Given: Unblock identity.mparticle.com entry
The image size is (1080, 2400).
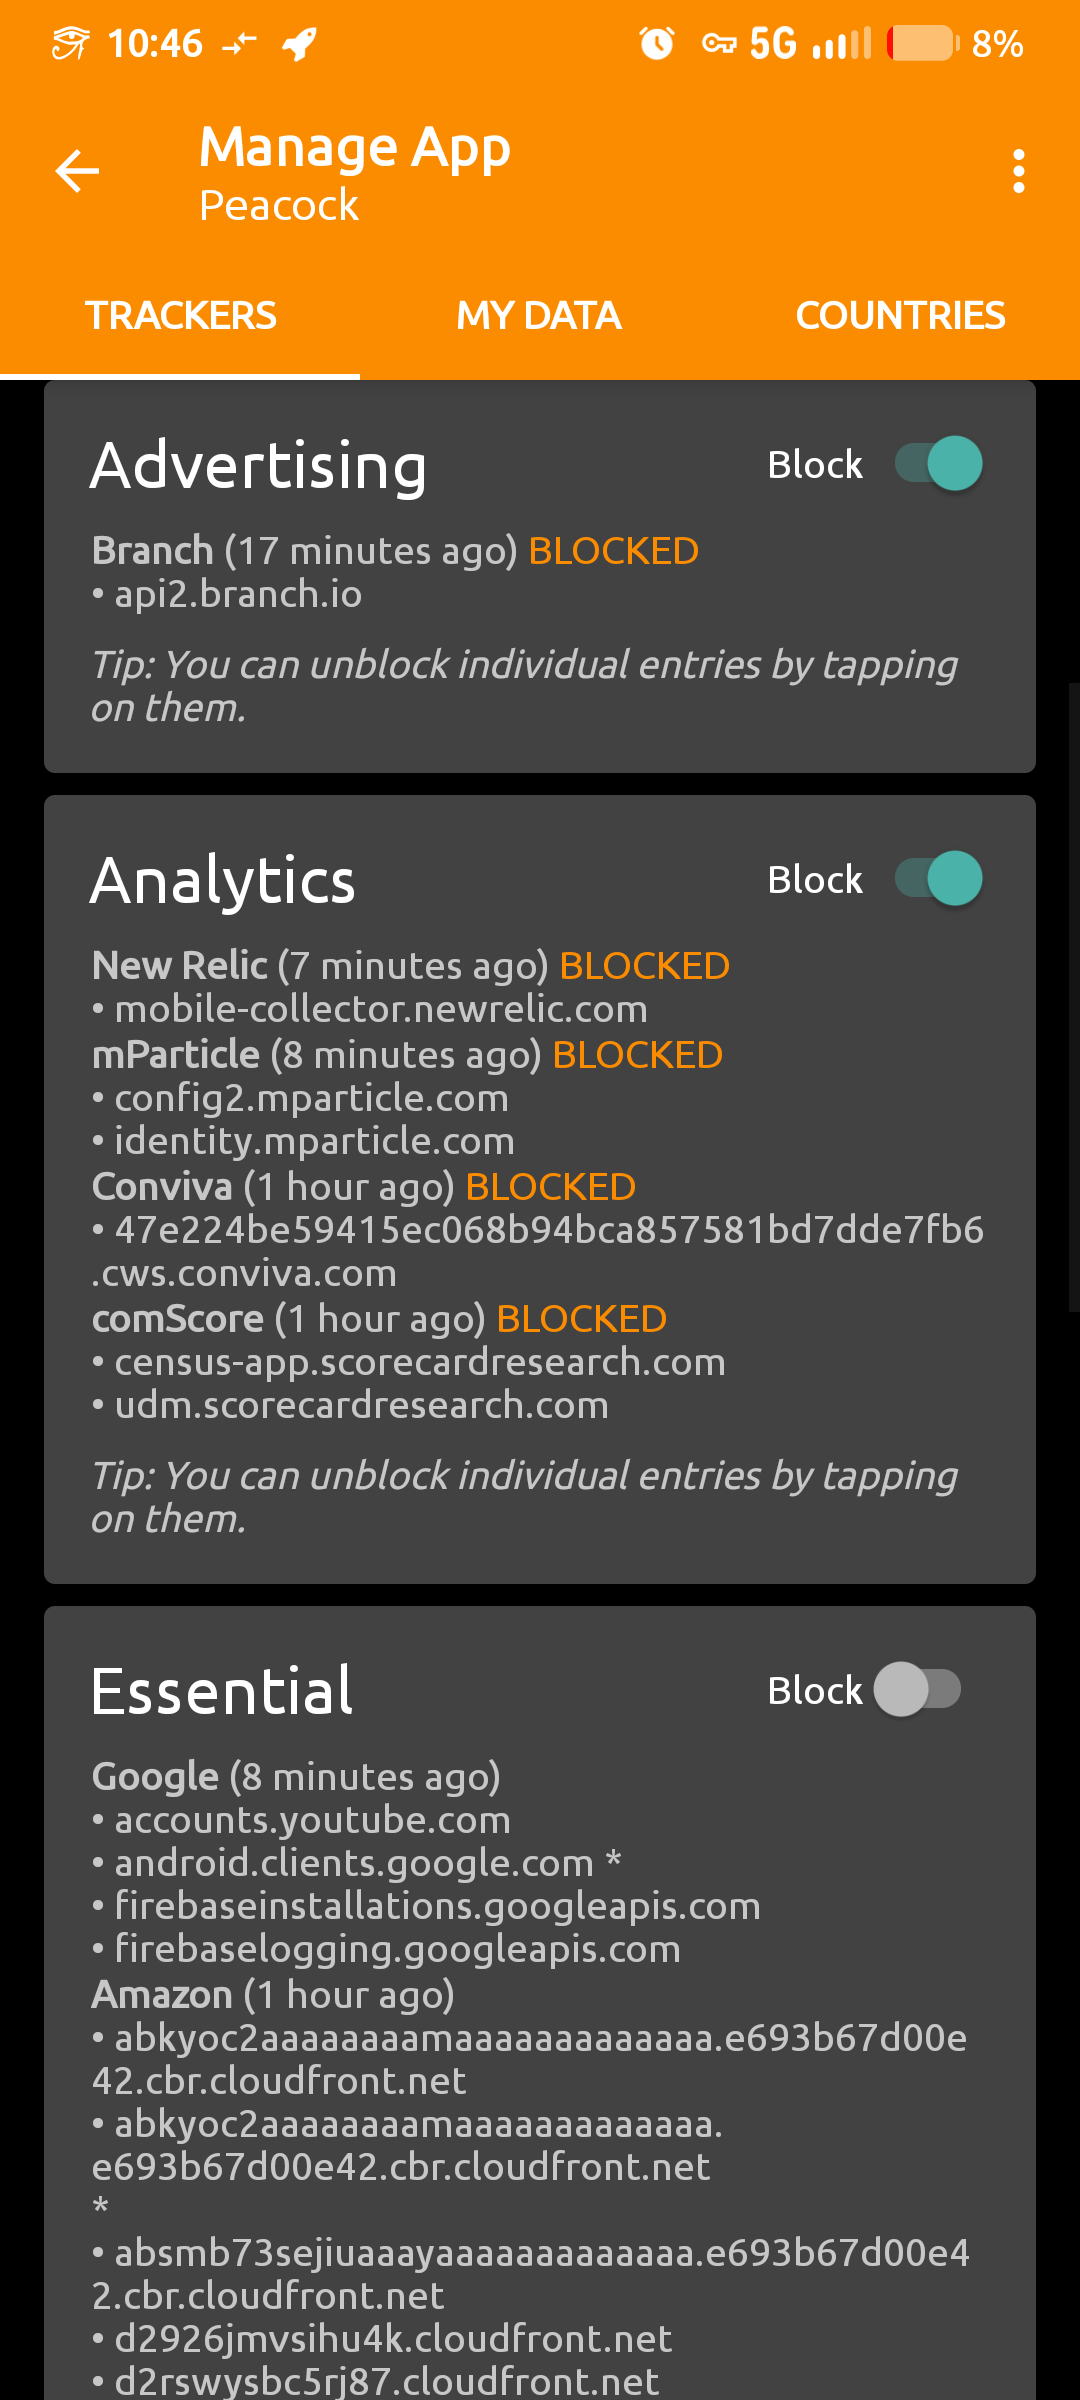Looking at the screenshot, I should [x=314, y=1142].
